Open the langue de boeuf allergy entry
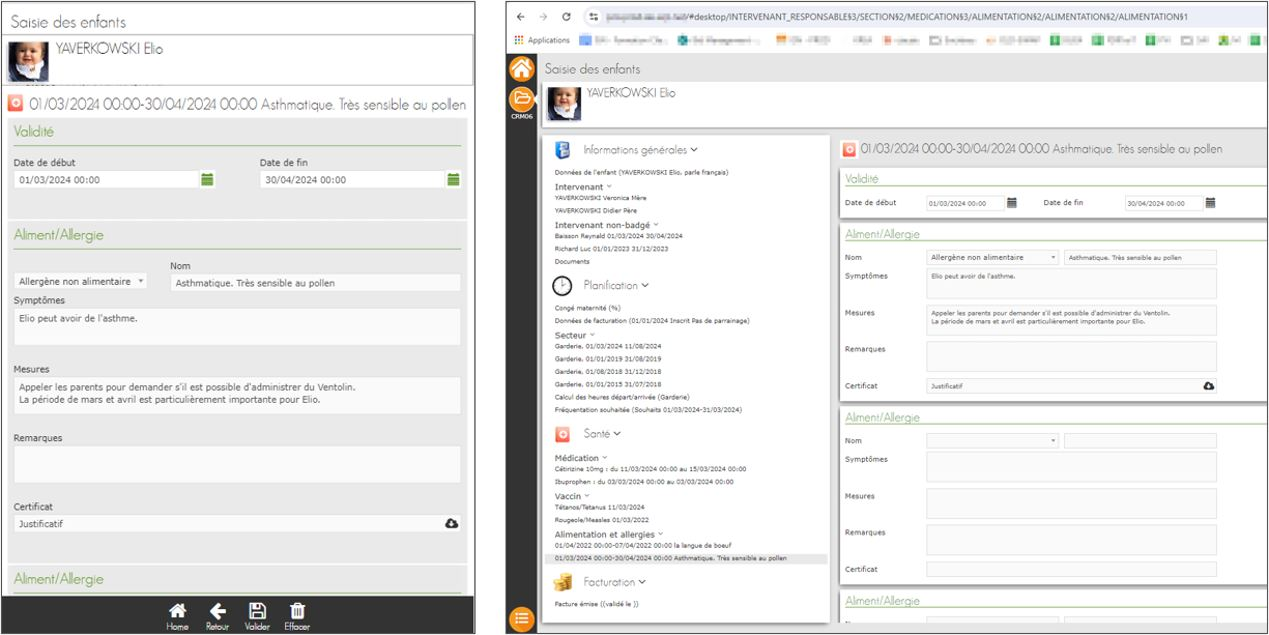1269x635 pixels. tap(641, 546)
